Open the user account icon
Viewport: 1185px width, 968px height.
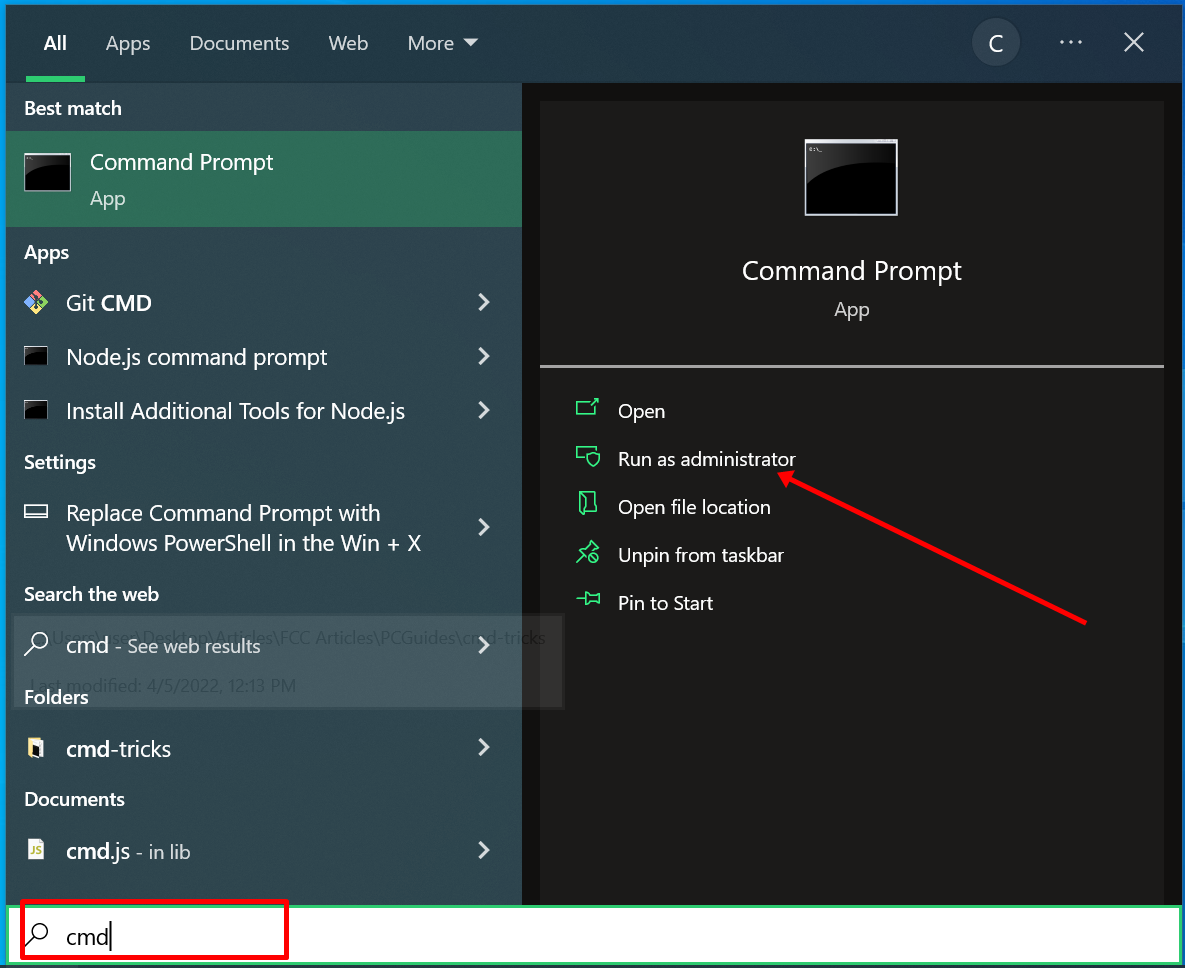point(995,42)
